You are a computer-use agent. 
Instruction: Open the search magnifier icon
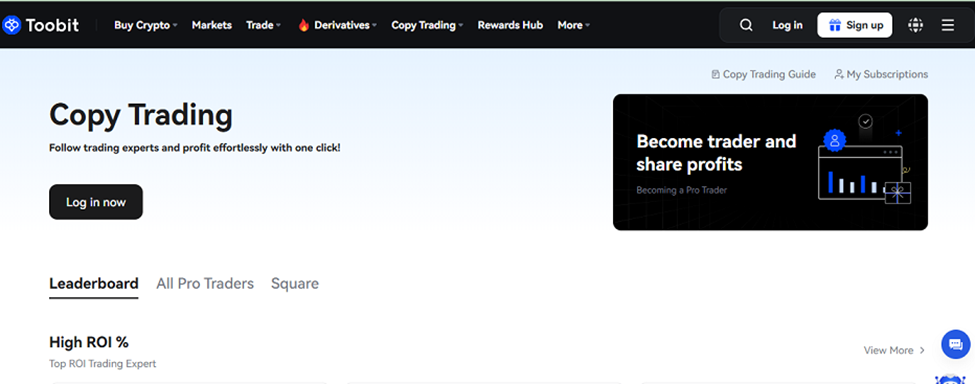pos(746,25)
